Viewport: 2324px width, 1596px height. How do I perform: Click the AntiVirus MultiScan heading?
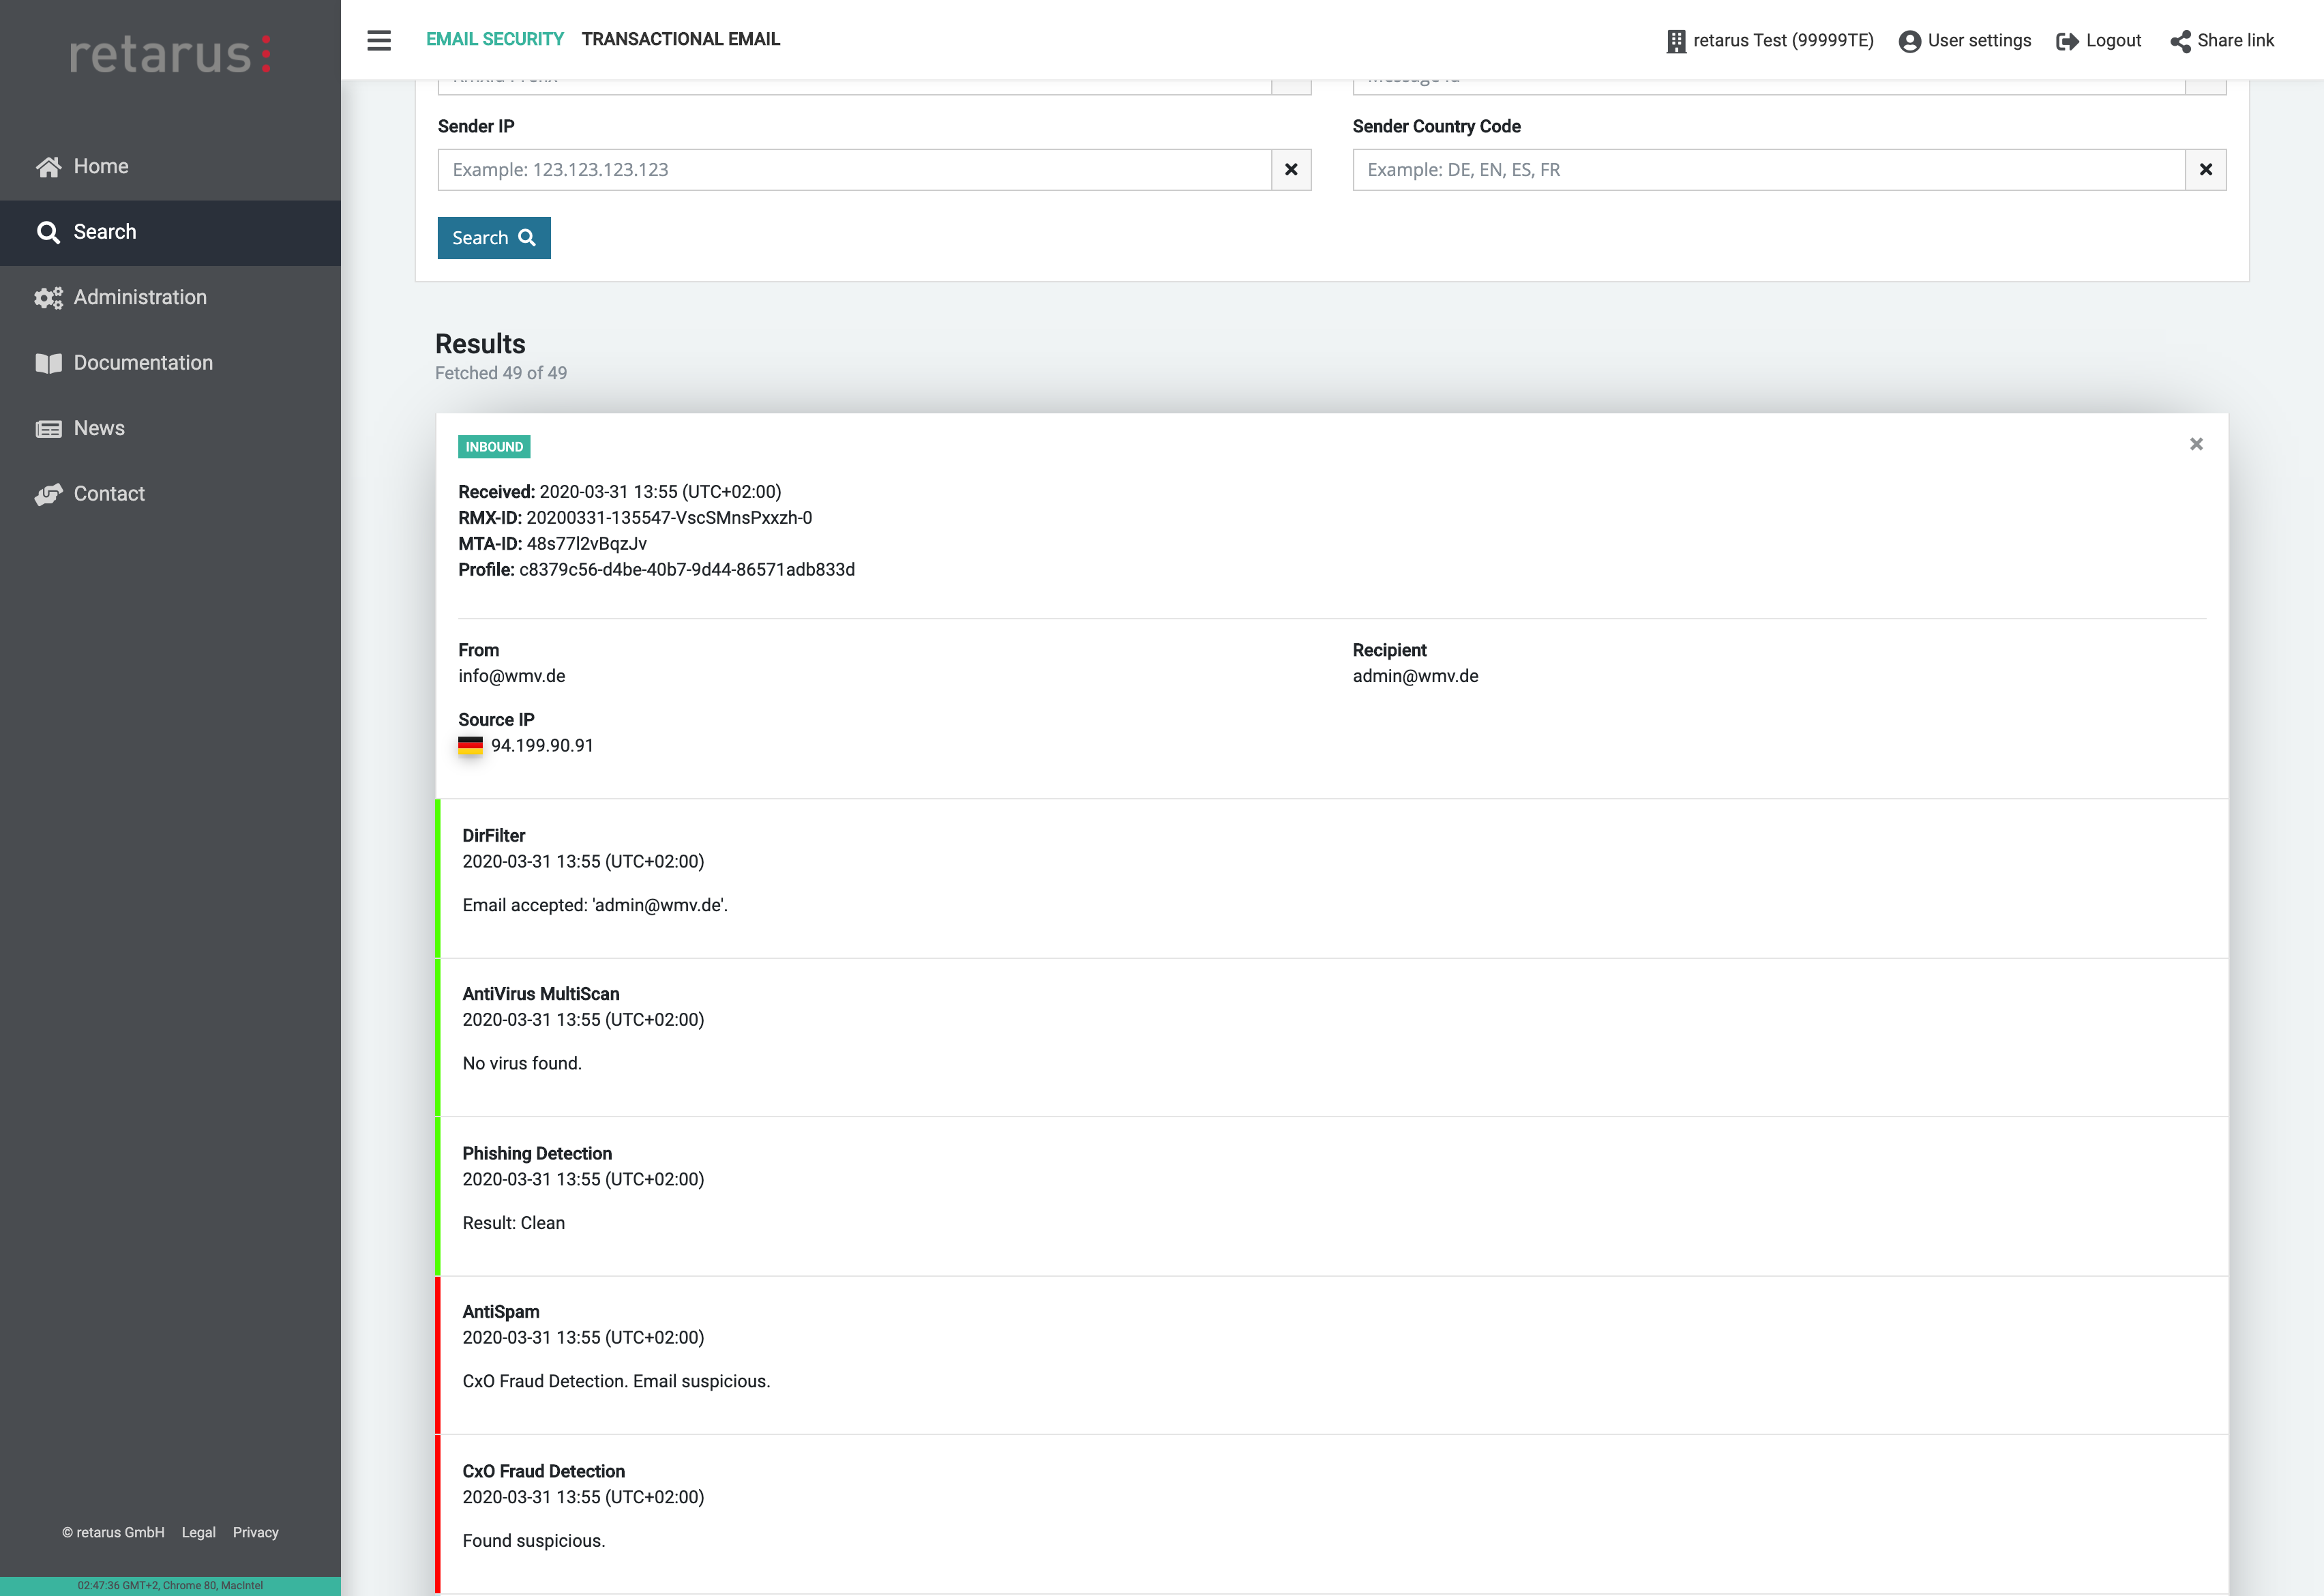point(541,994)
